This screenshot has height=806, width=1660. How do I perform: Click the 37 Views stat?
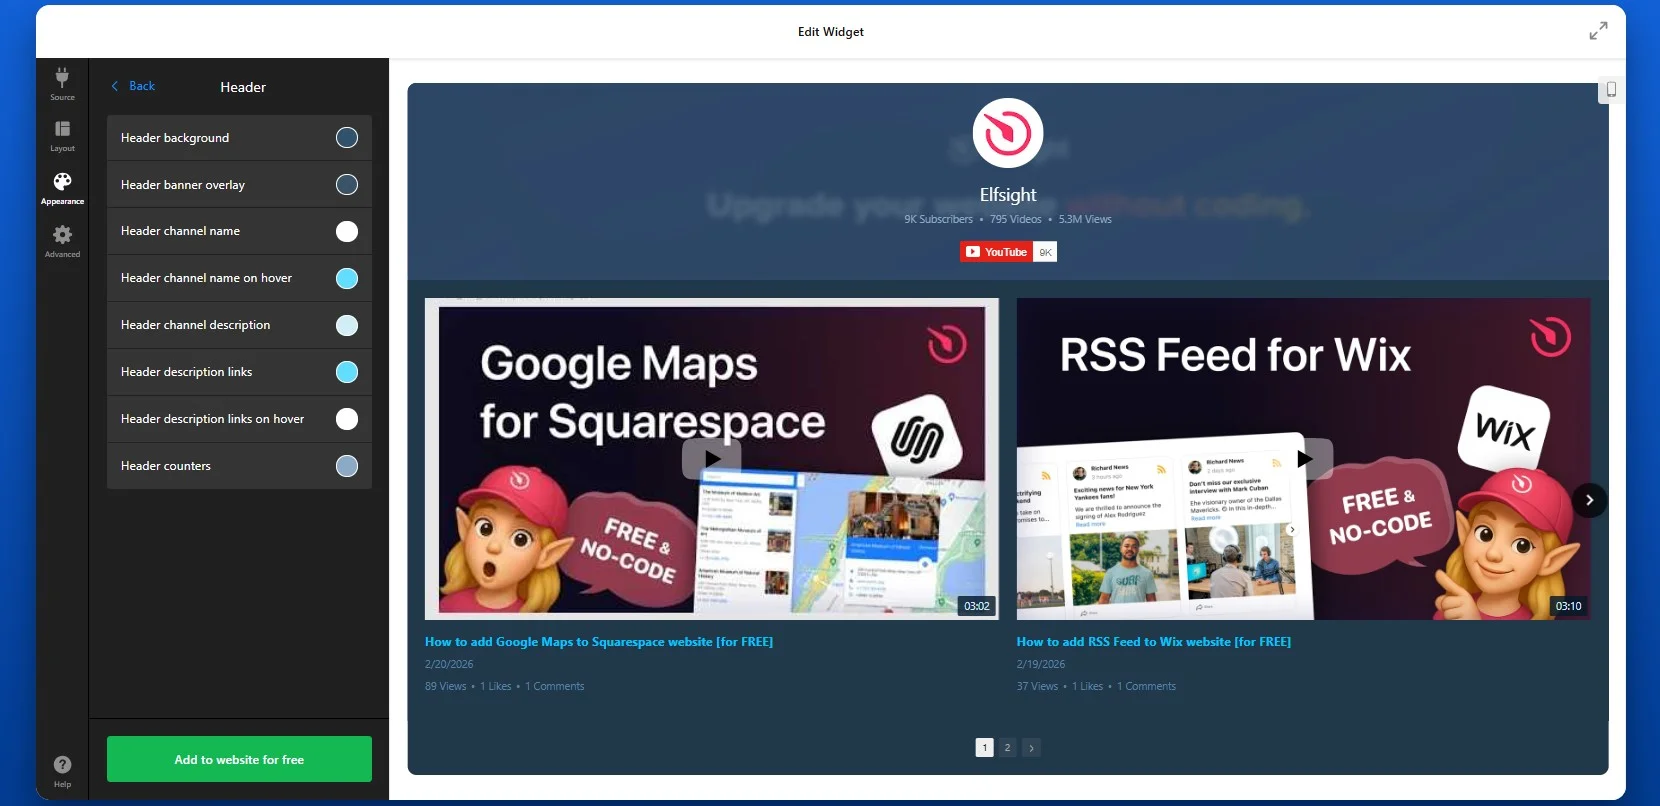[x=1037, y=686]
